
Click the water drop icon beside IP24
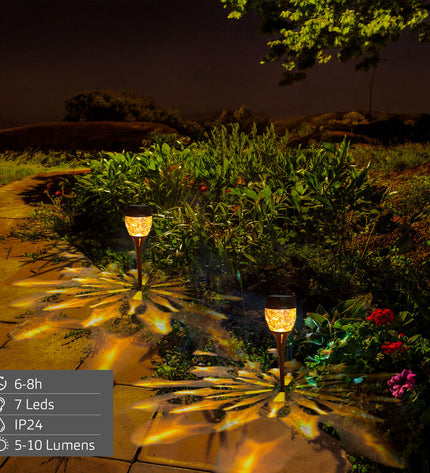coord(2,425)
